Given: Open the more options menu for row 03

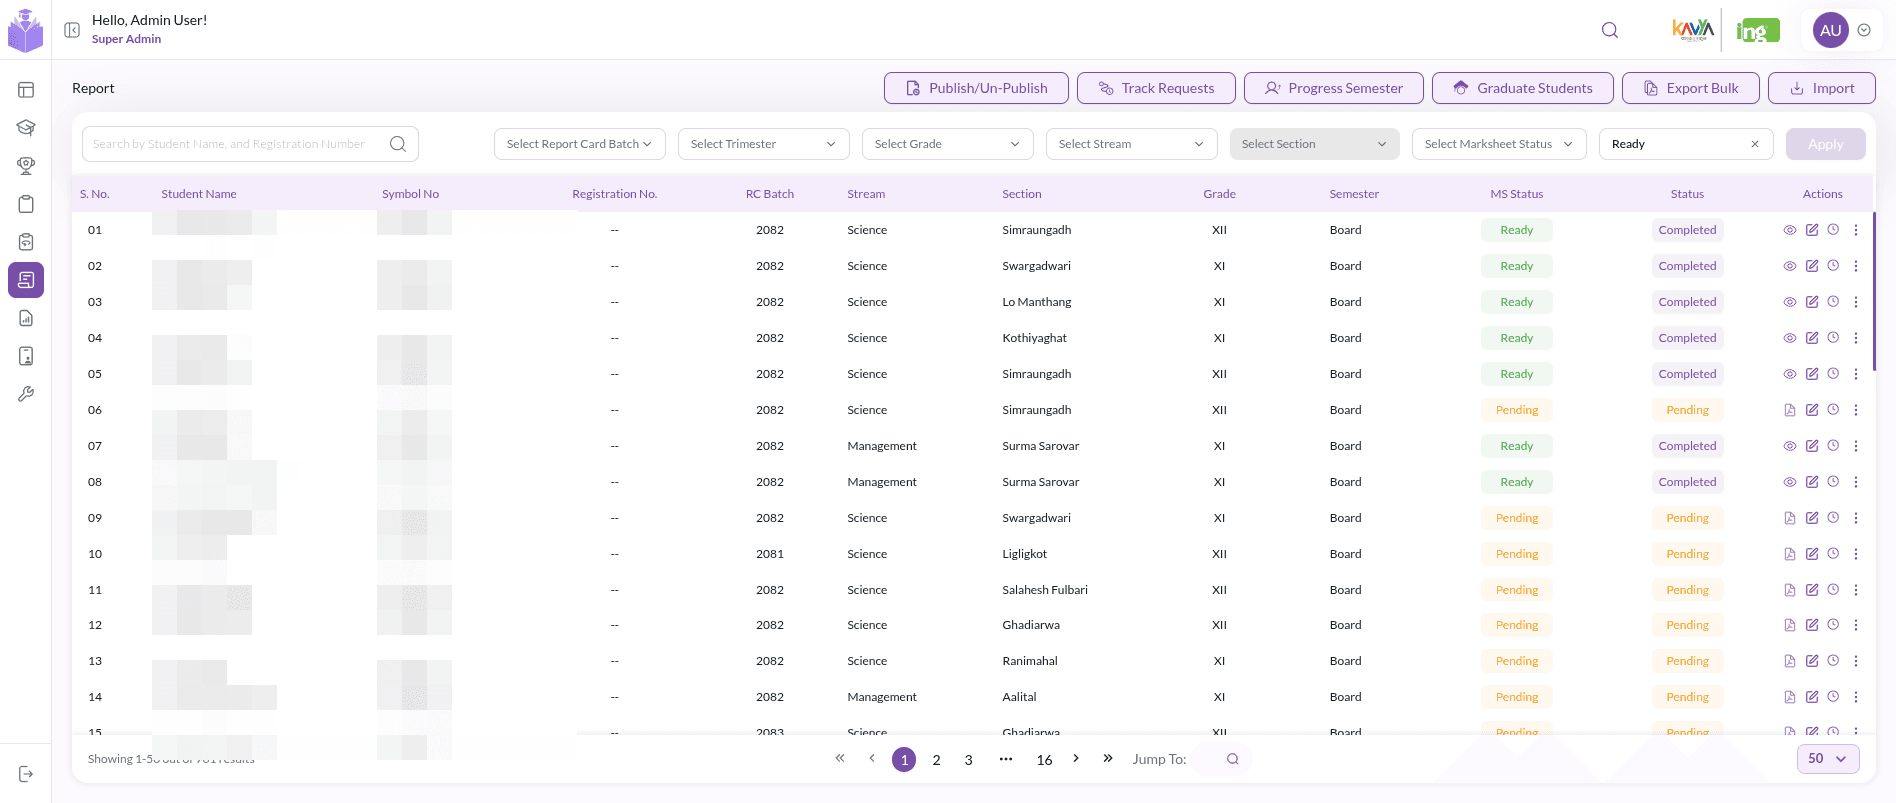Looking at the screenshot, I should pyautogui.click(x=1856, y=302).
